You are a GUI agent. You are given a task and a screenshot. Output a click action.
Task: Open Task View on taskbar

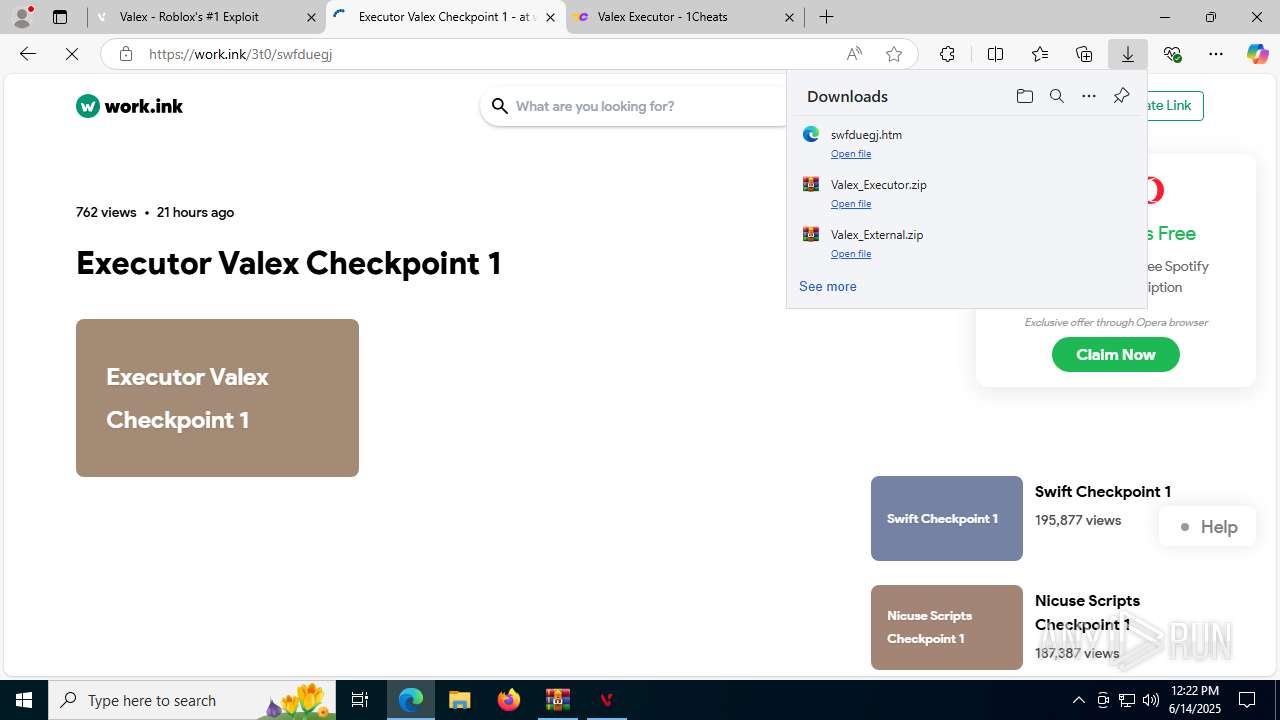[360, 700]
